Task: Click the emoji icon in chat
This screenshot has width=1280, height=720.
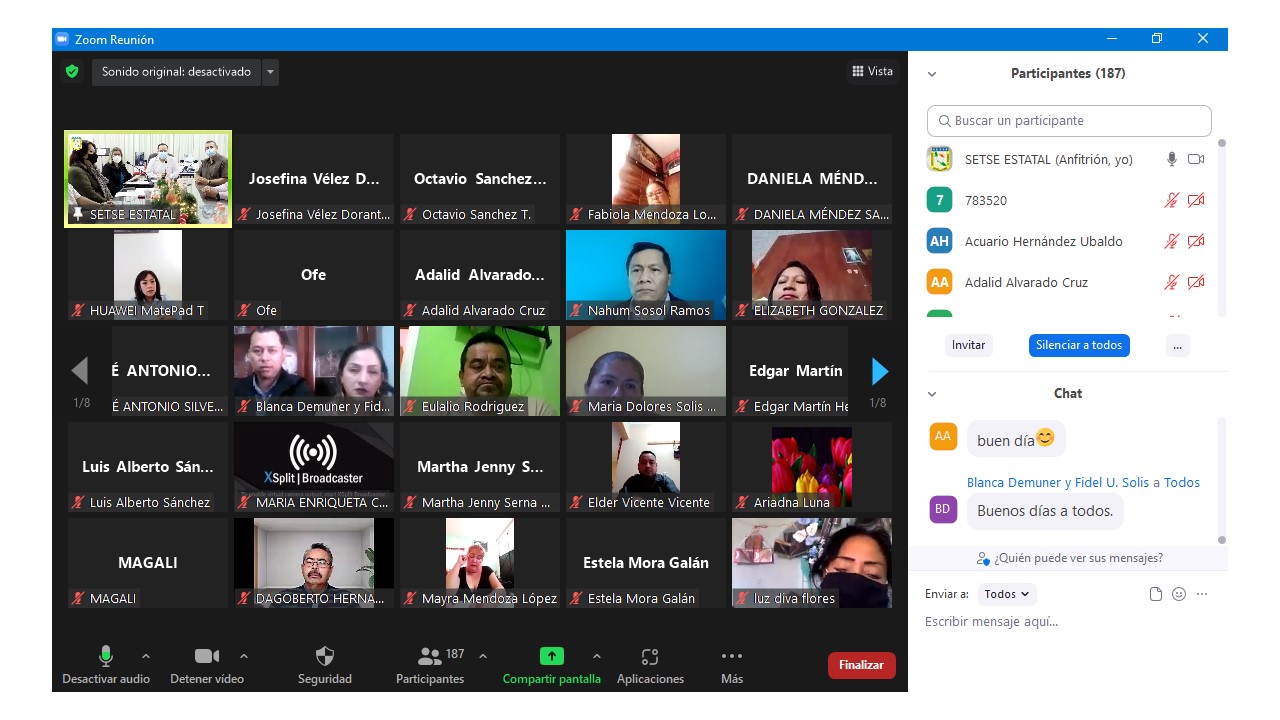Action: point(1179,594)
